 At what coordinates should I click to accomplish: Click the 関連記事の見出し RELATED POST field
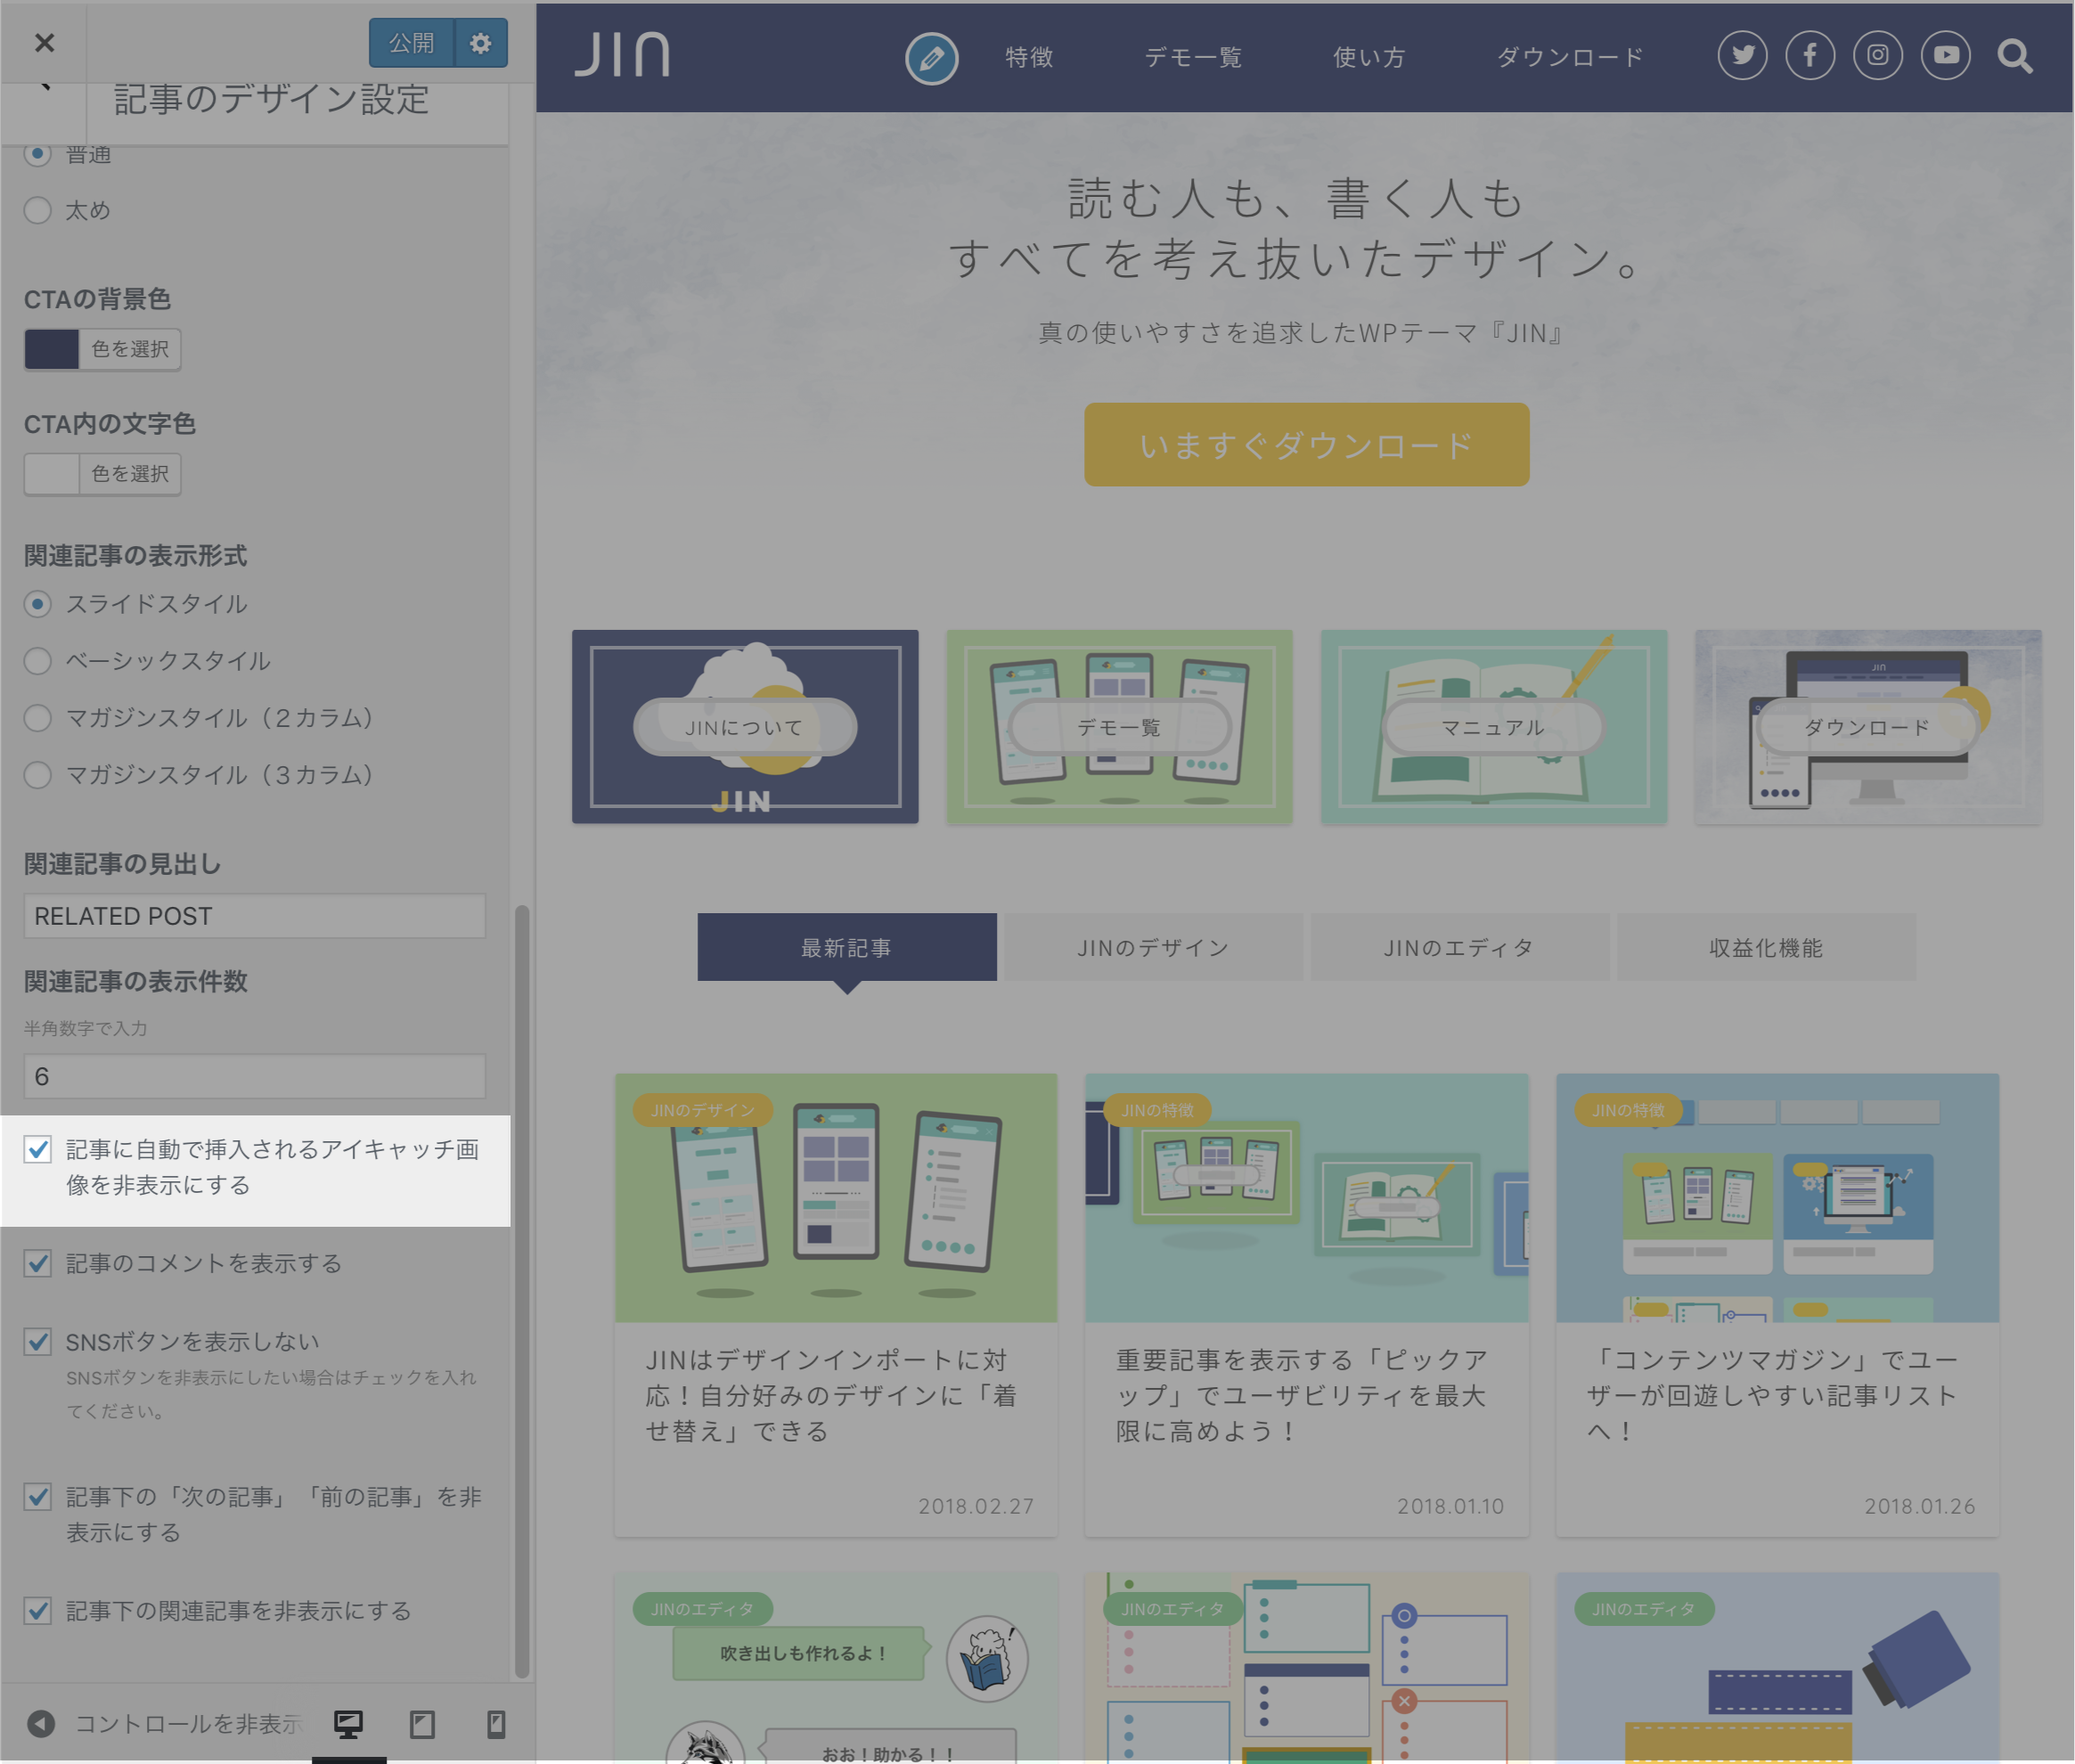[x=255, y=916]
